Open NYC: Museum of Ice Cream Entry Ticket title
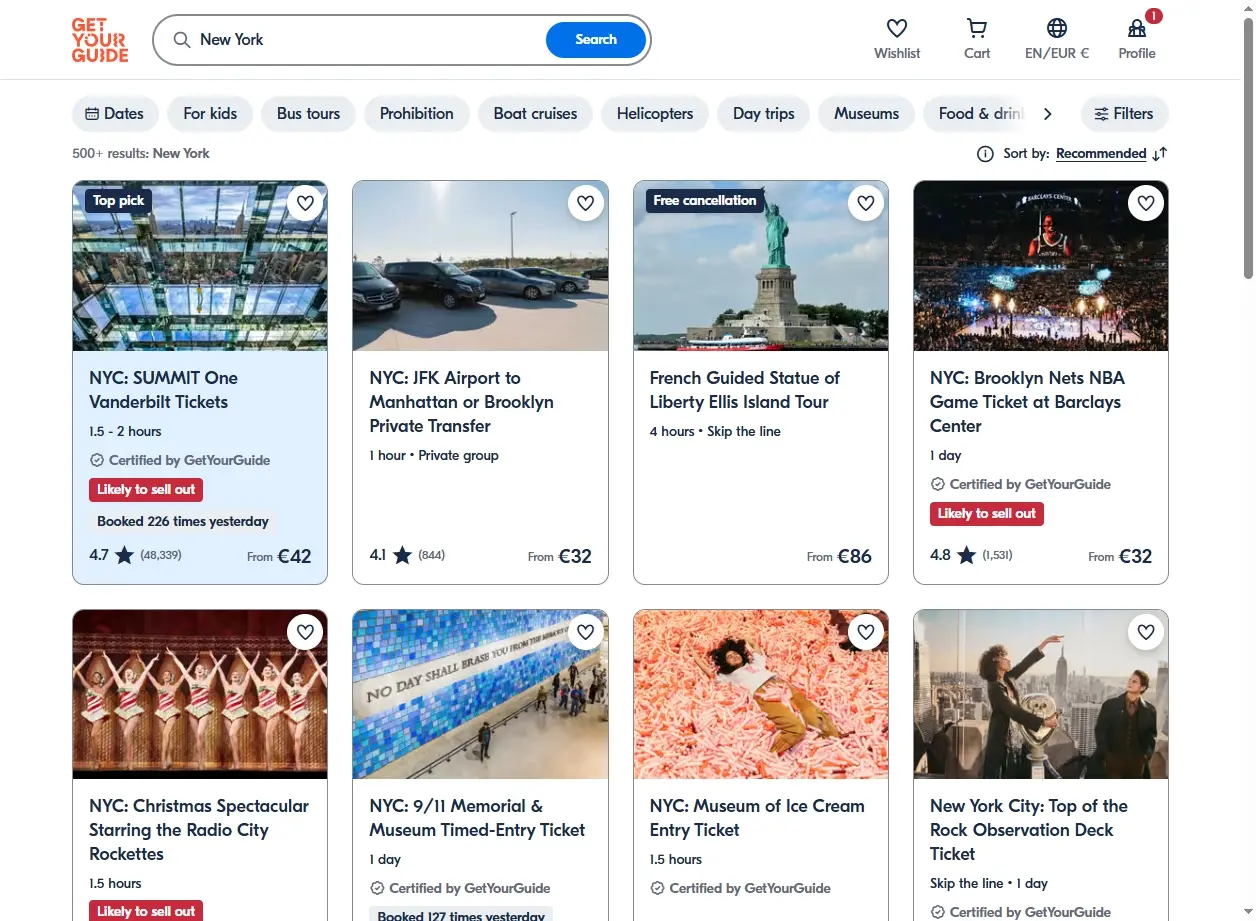Screen dimensions: 1256x921 757,818
